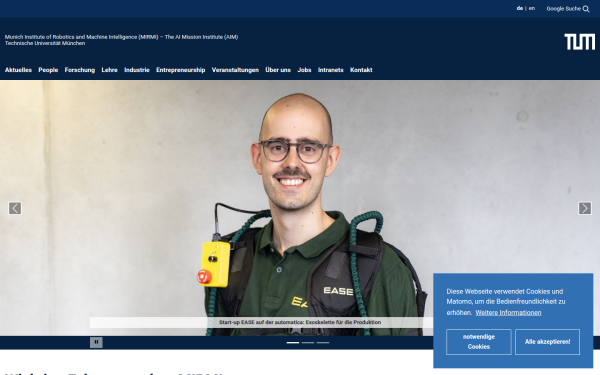The width and height of the screenshot is (600, 375).
Task: Open the Entrepreneurship menu item
Action: click(x=181, y=70)
